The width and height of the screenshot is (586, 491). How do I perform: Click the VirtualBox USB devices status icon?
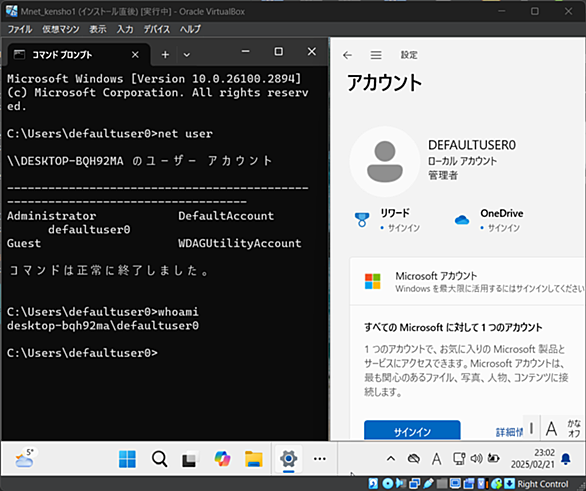428,484
